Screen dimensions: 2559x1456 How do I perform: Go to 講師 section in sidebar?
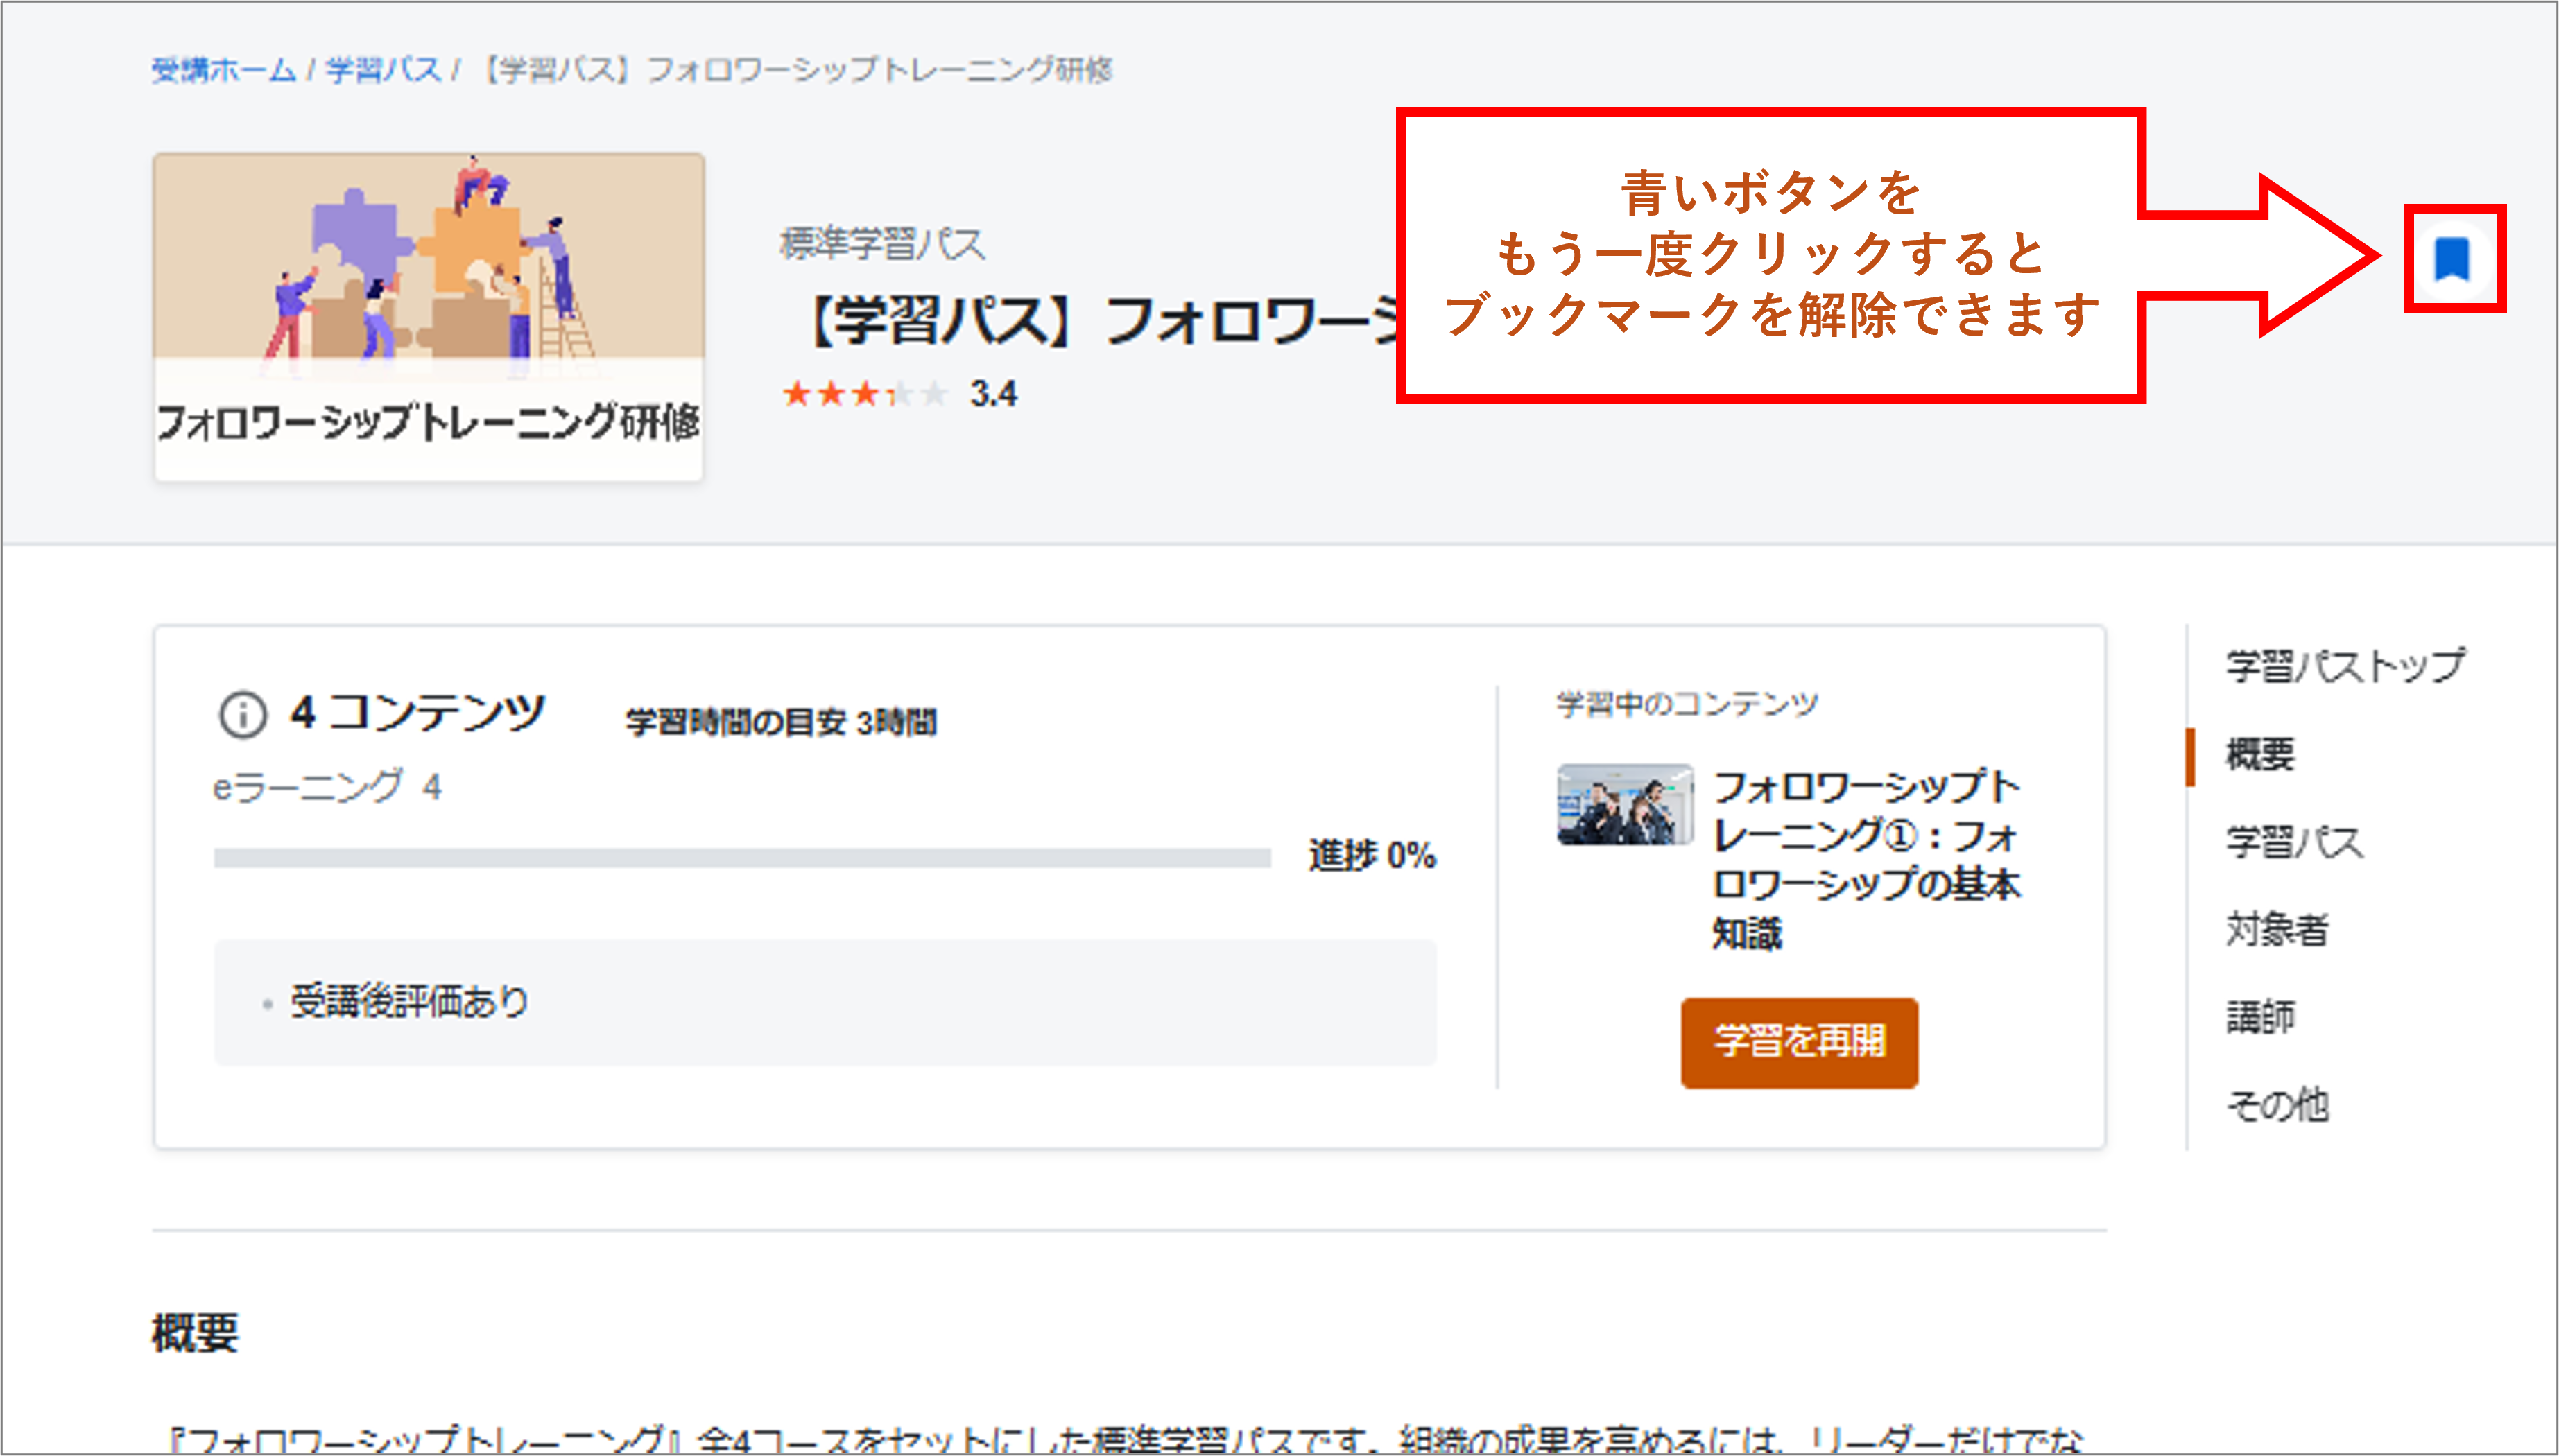[2260, 1017]
